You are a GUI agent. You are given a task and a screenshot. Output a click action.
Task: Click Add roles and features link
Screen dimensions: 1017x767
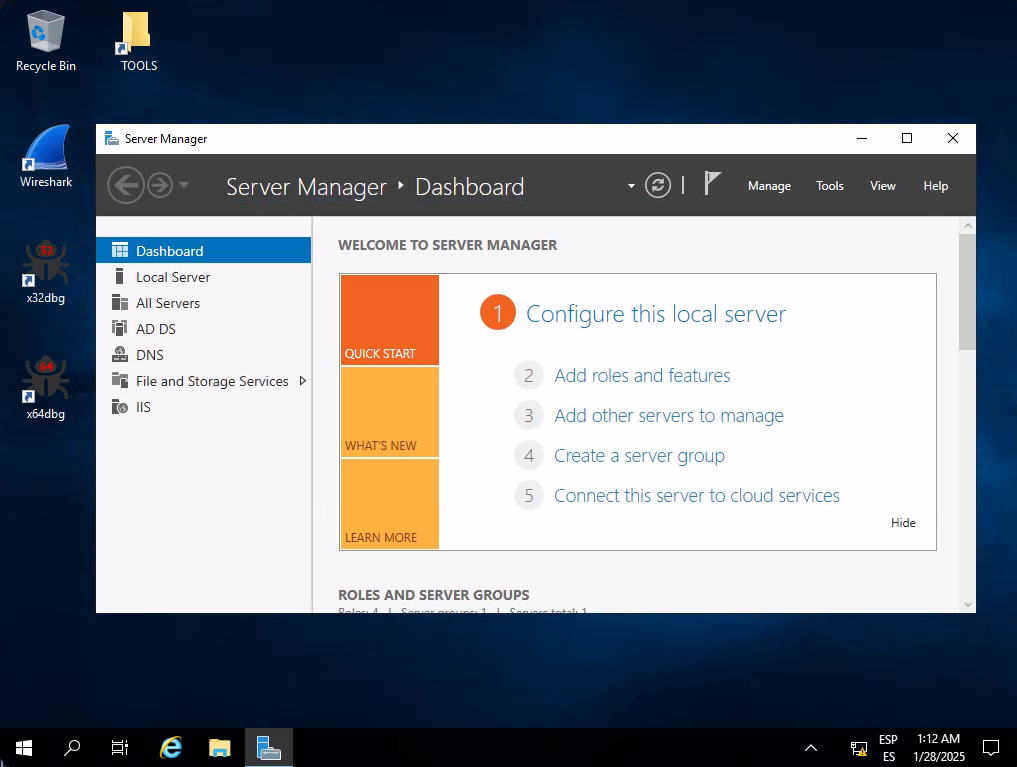[x=642, y=375]
